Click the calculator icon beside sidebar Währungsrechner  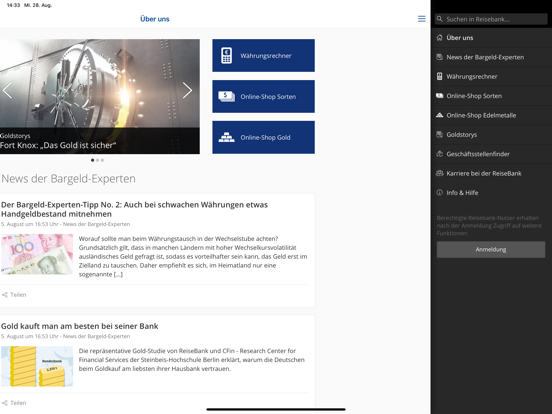[439, 76]
